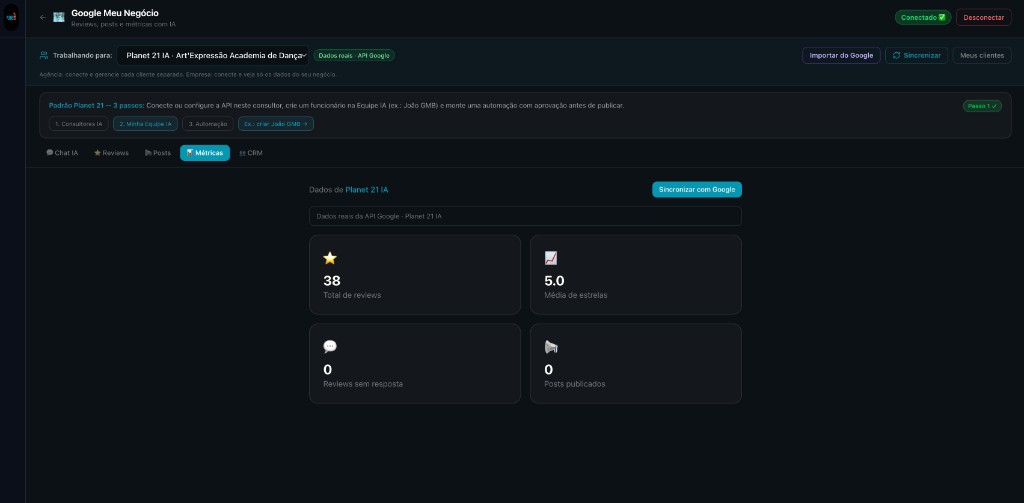
Task: Switch to the Chat IA tab
Action: click(62, 153)
